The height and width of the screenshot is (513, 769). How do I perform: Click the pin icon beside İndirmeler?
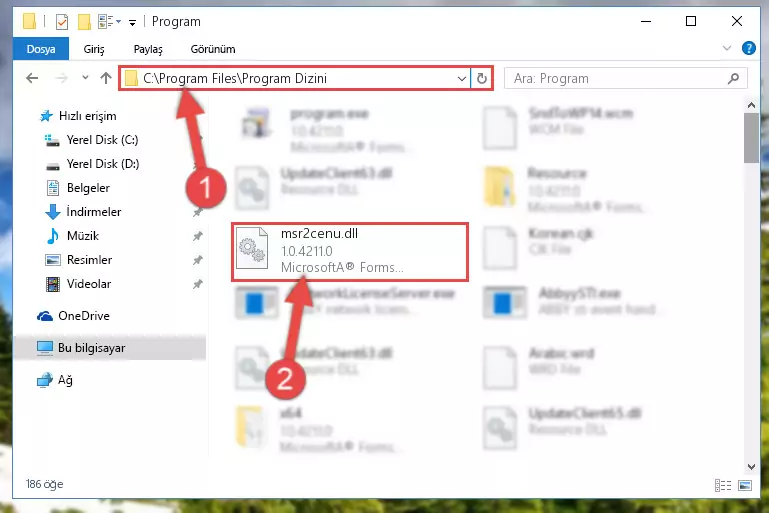[x=198, y=212]
